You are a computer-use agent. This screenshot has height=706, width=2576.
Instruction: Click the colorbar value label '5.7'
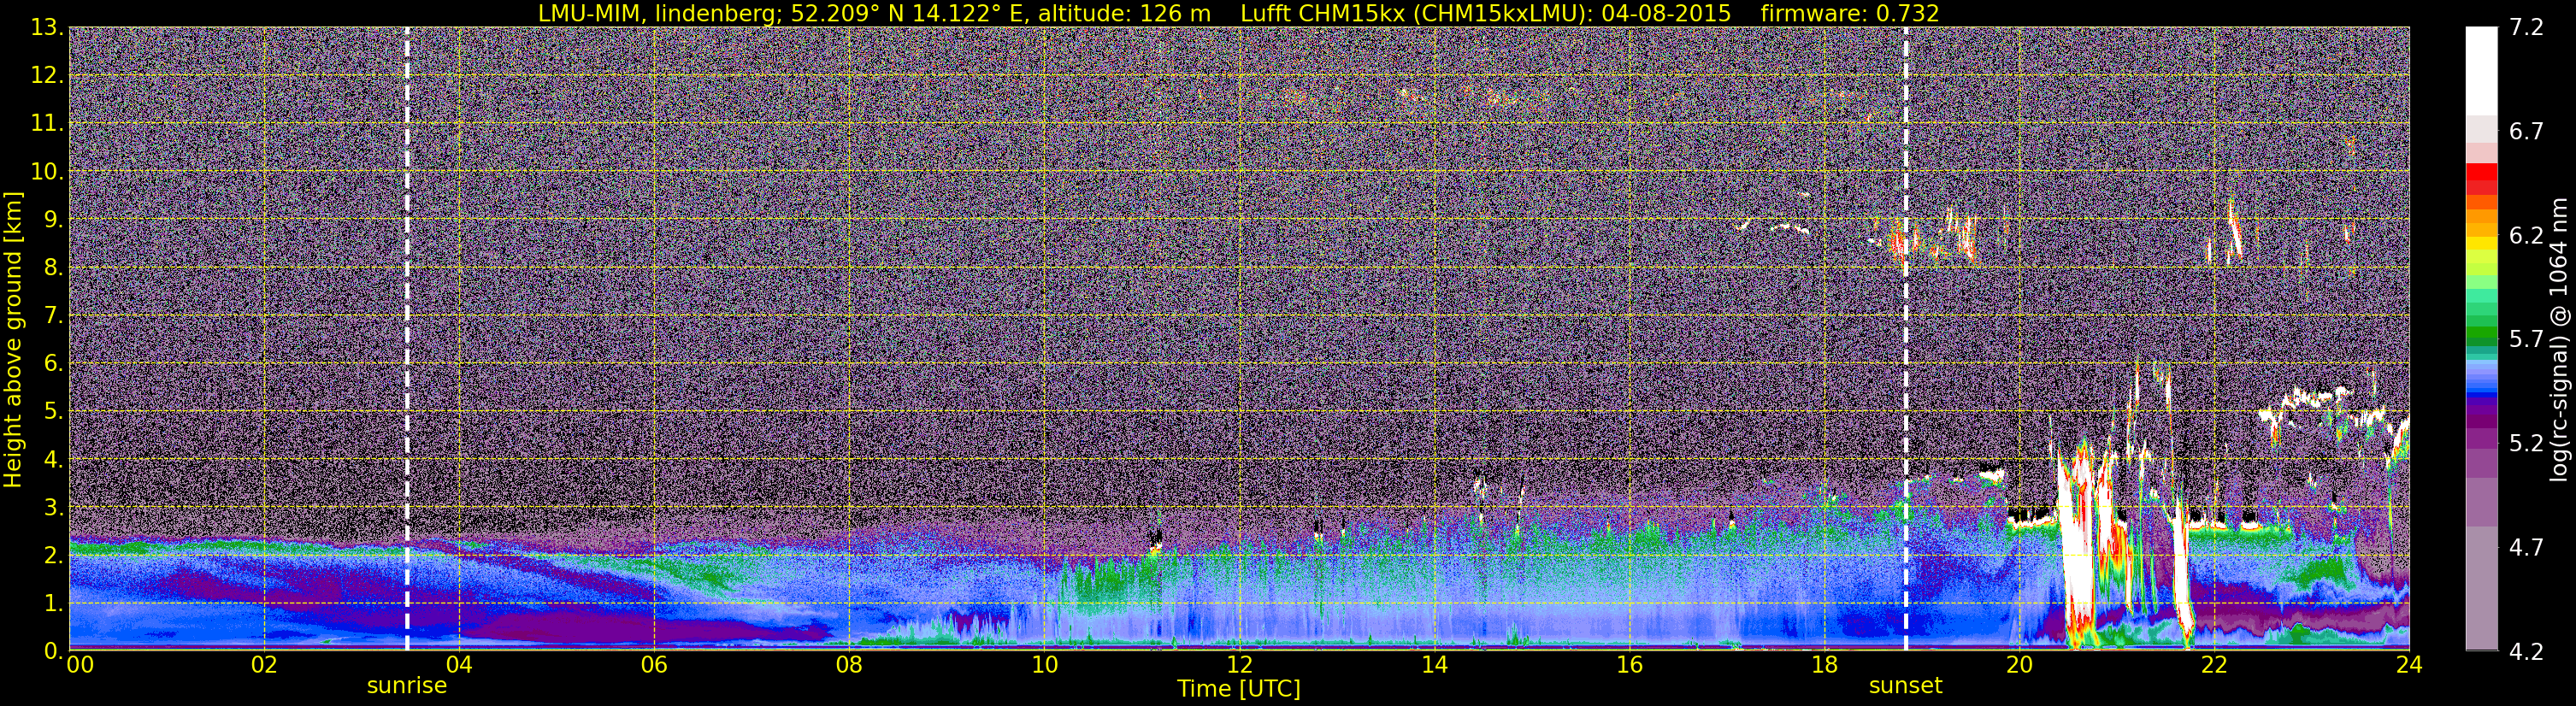click(x=2526, y=340)
